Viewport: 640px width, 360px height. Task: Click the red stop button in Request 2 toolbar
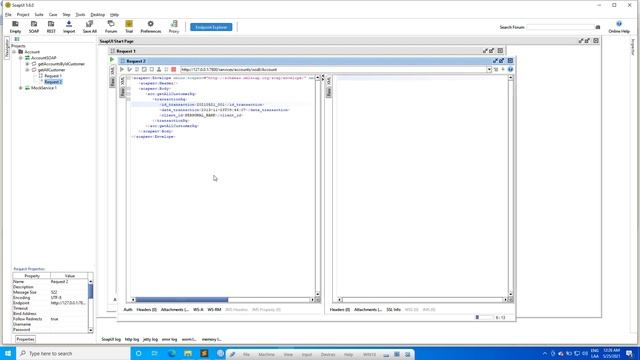[x=173, y=69]
